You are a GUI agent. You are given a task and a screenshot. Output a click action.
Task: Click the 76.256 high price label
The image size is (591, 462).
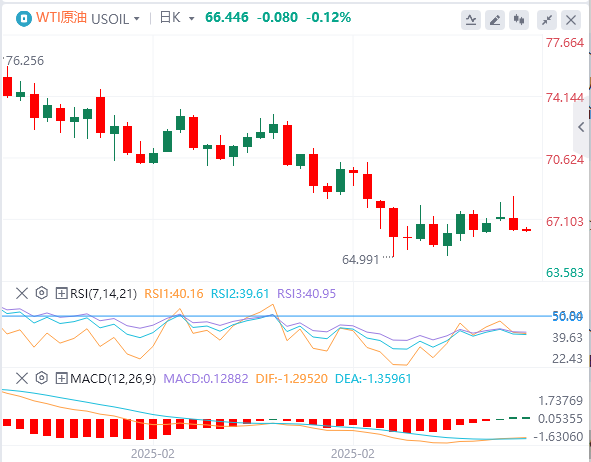24,61
